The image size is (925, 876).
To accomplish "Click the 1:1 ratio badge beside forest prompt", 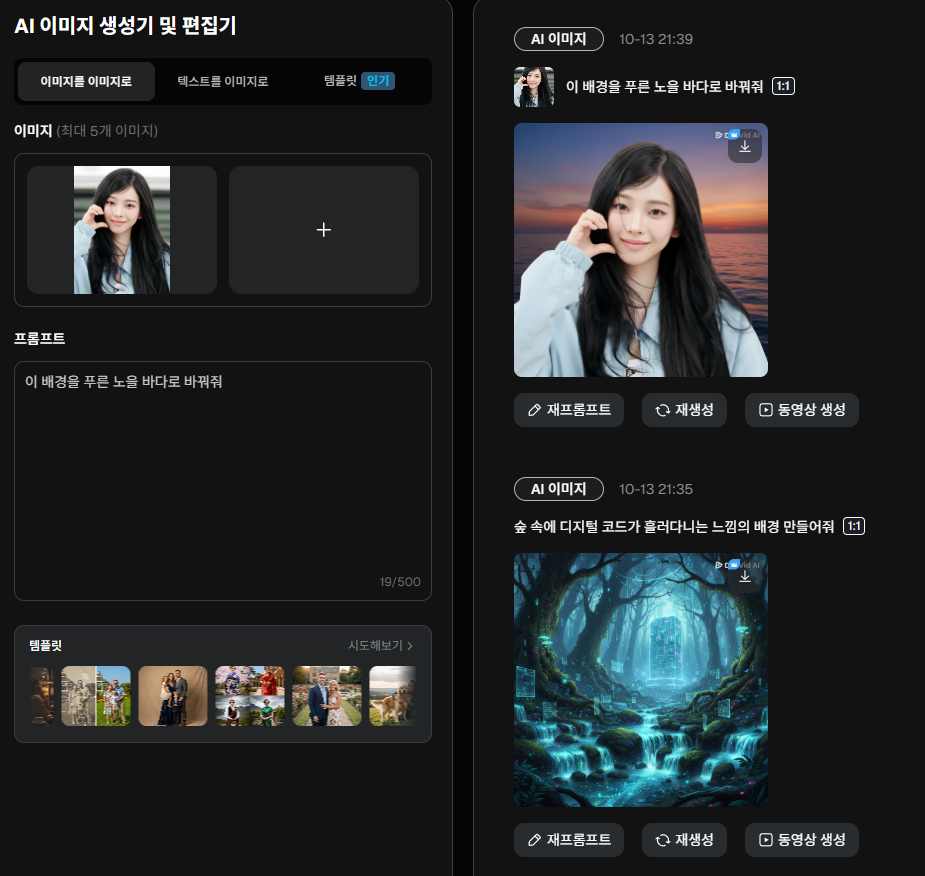I will point(854,526).
